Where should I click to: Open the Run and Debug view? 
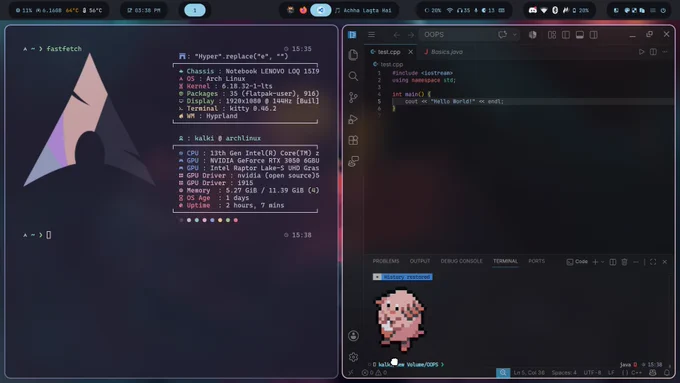353,119
